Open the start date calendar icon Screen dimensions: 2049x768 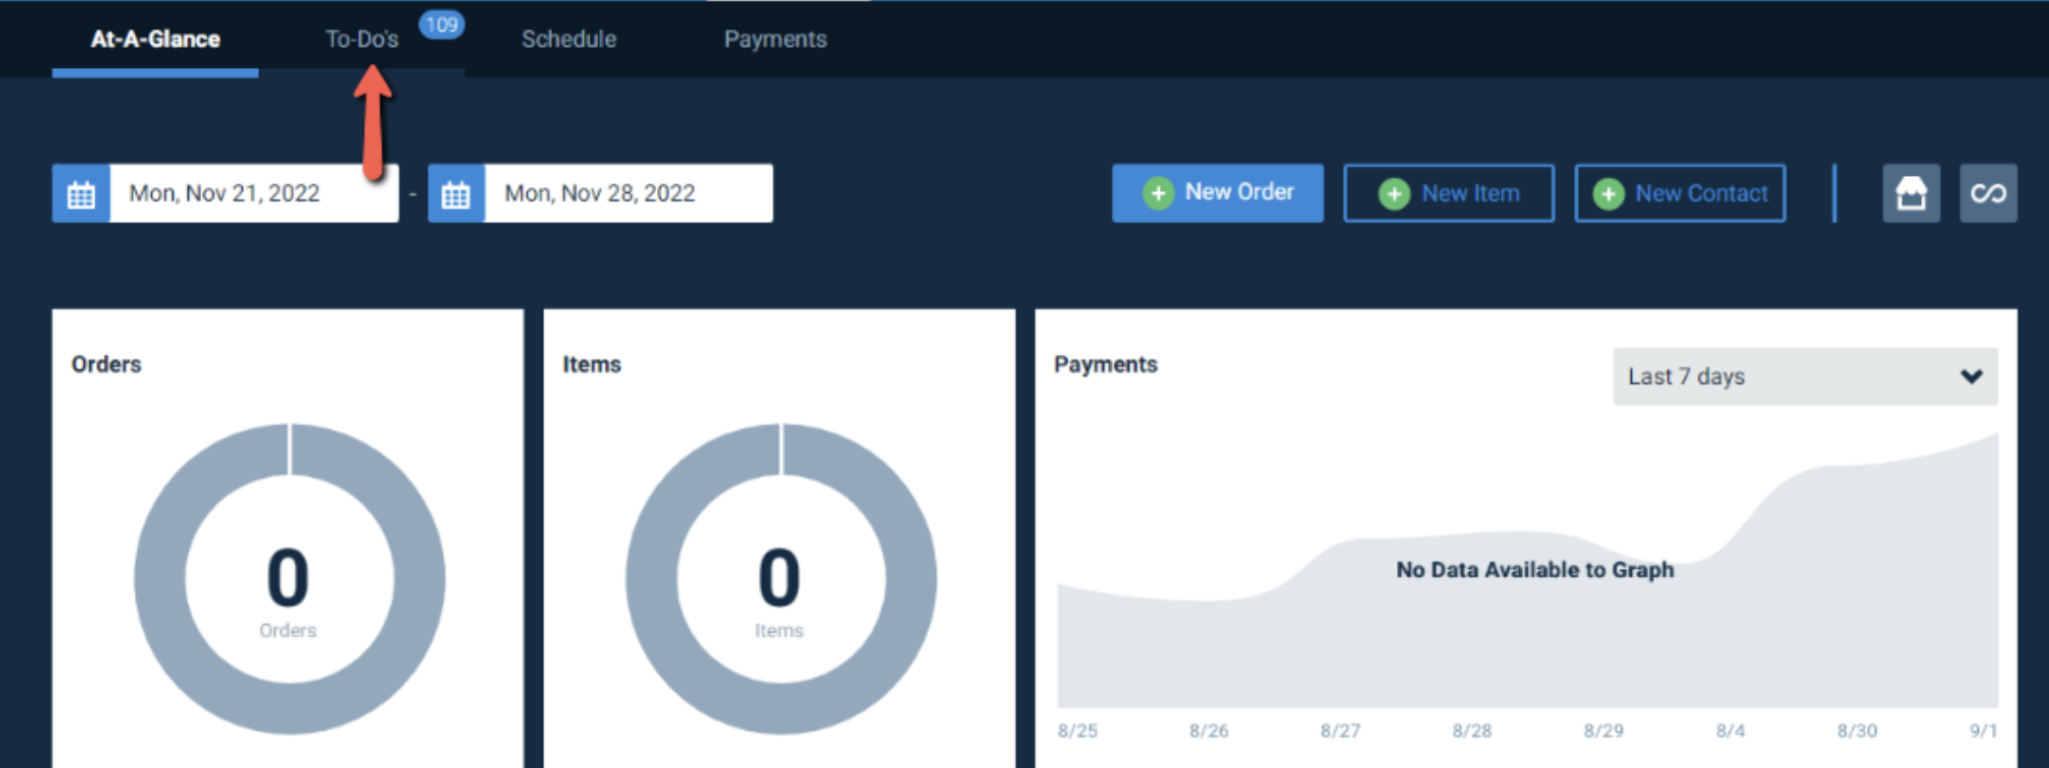tap(81, 193)
